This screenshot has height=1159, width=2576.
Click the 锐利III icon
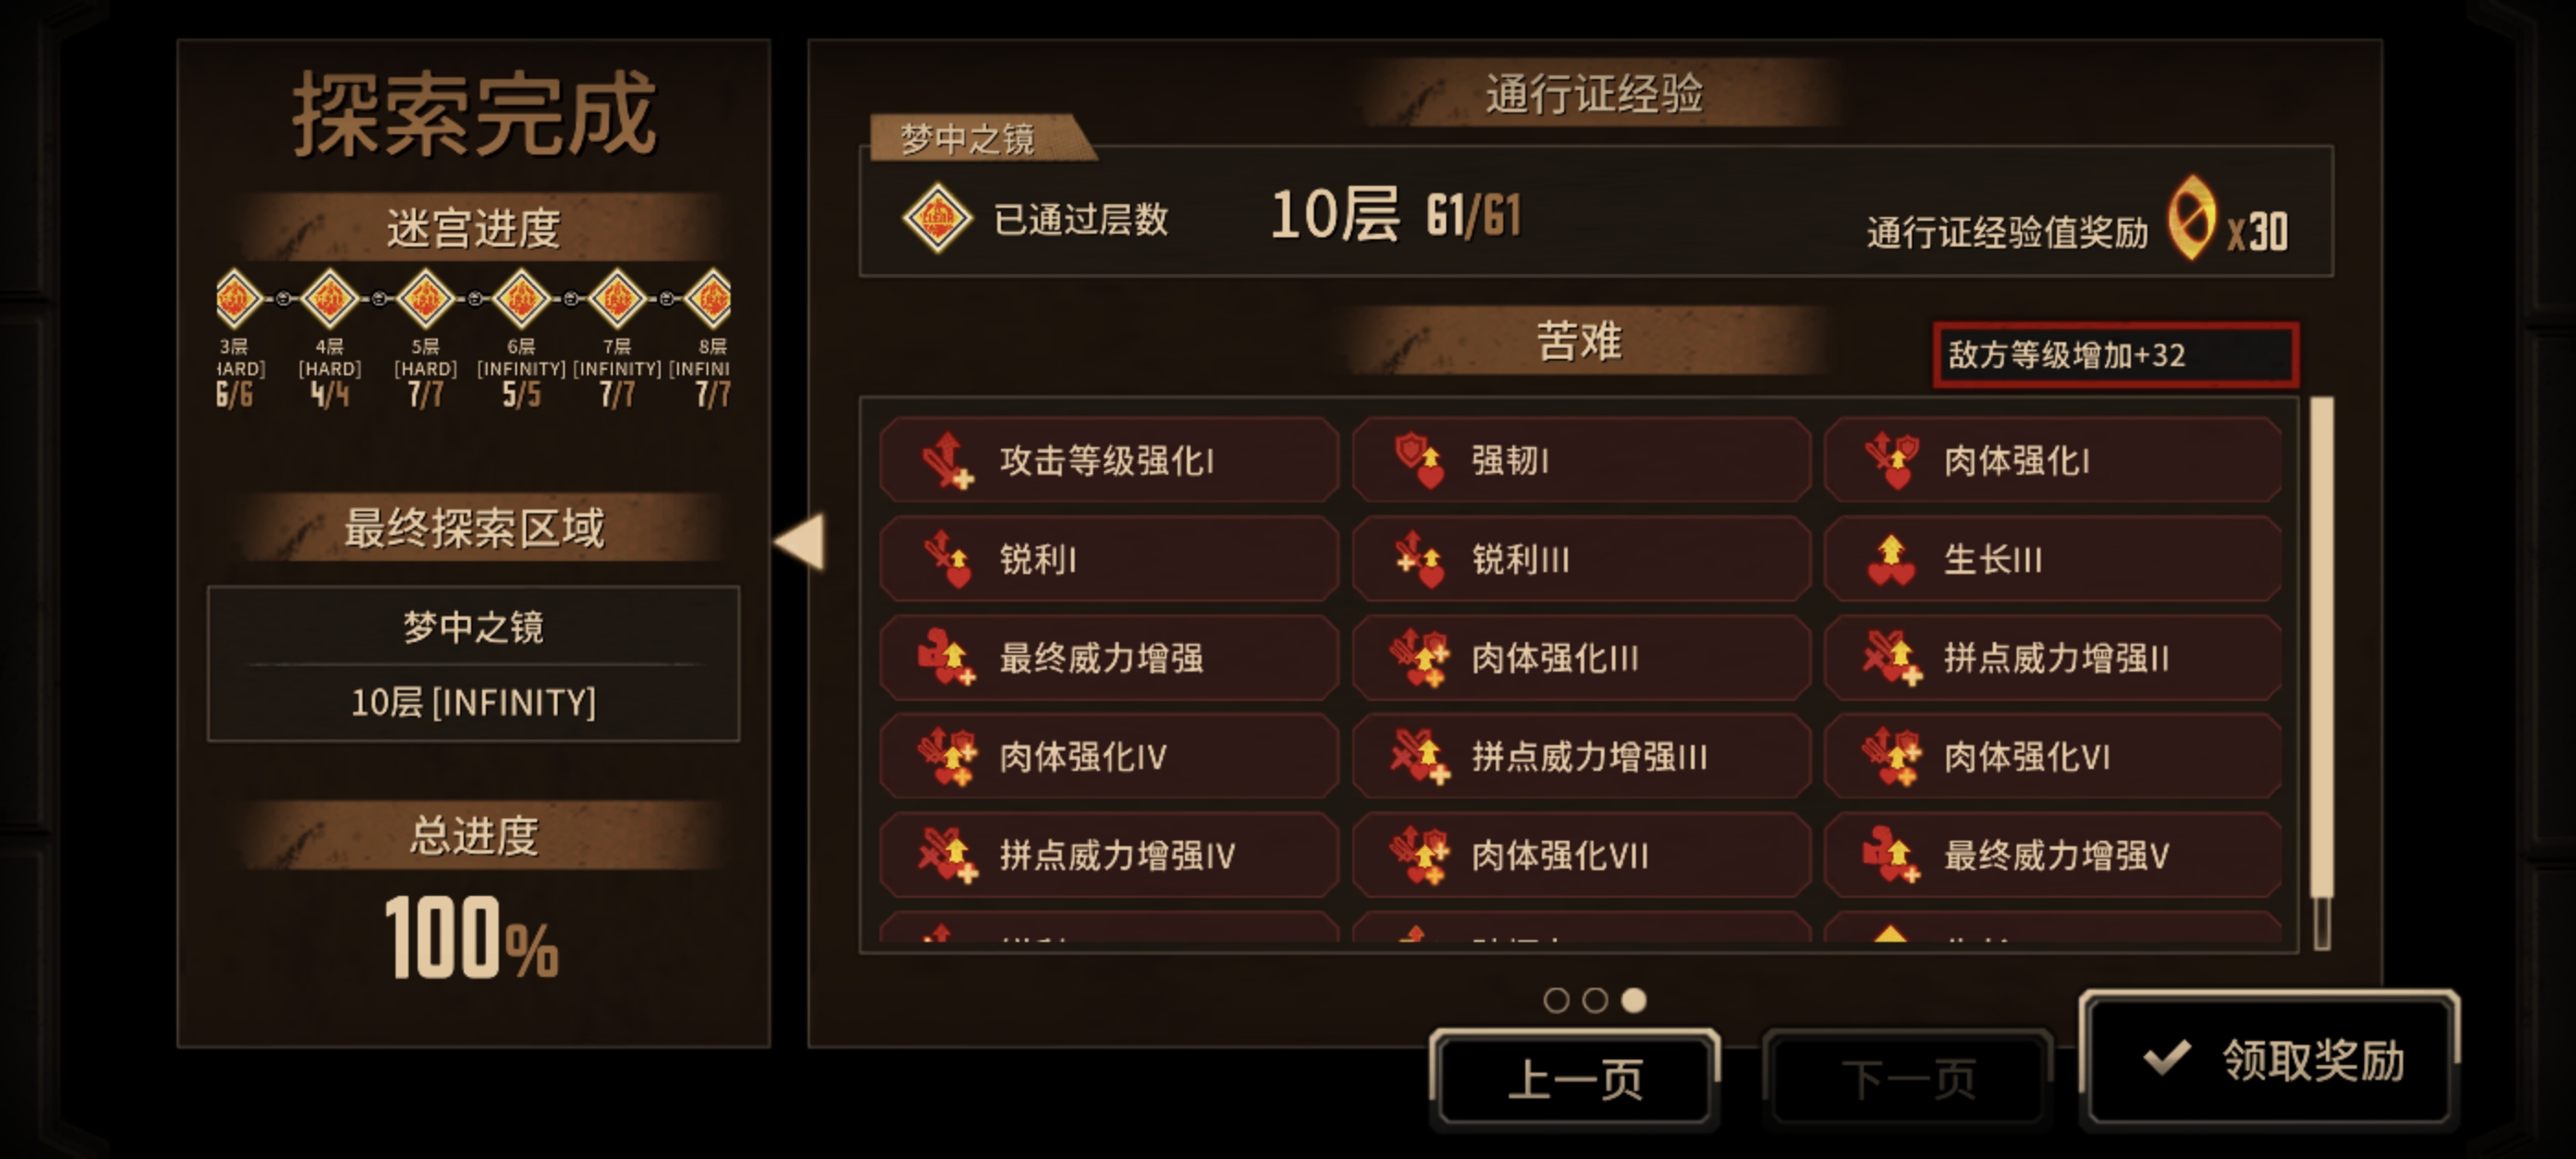(1419, 558)
